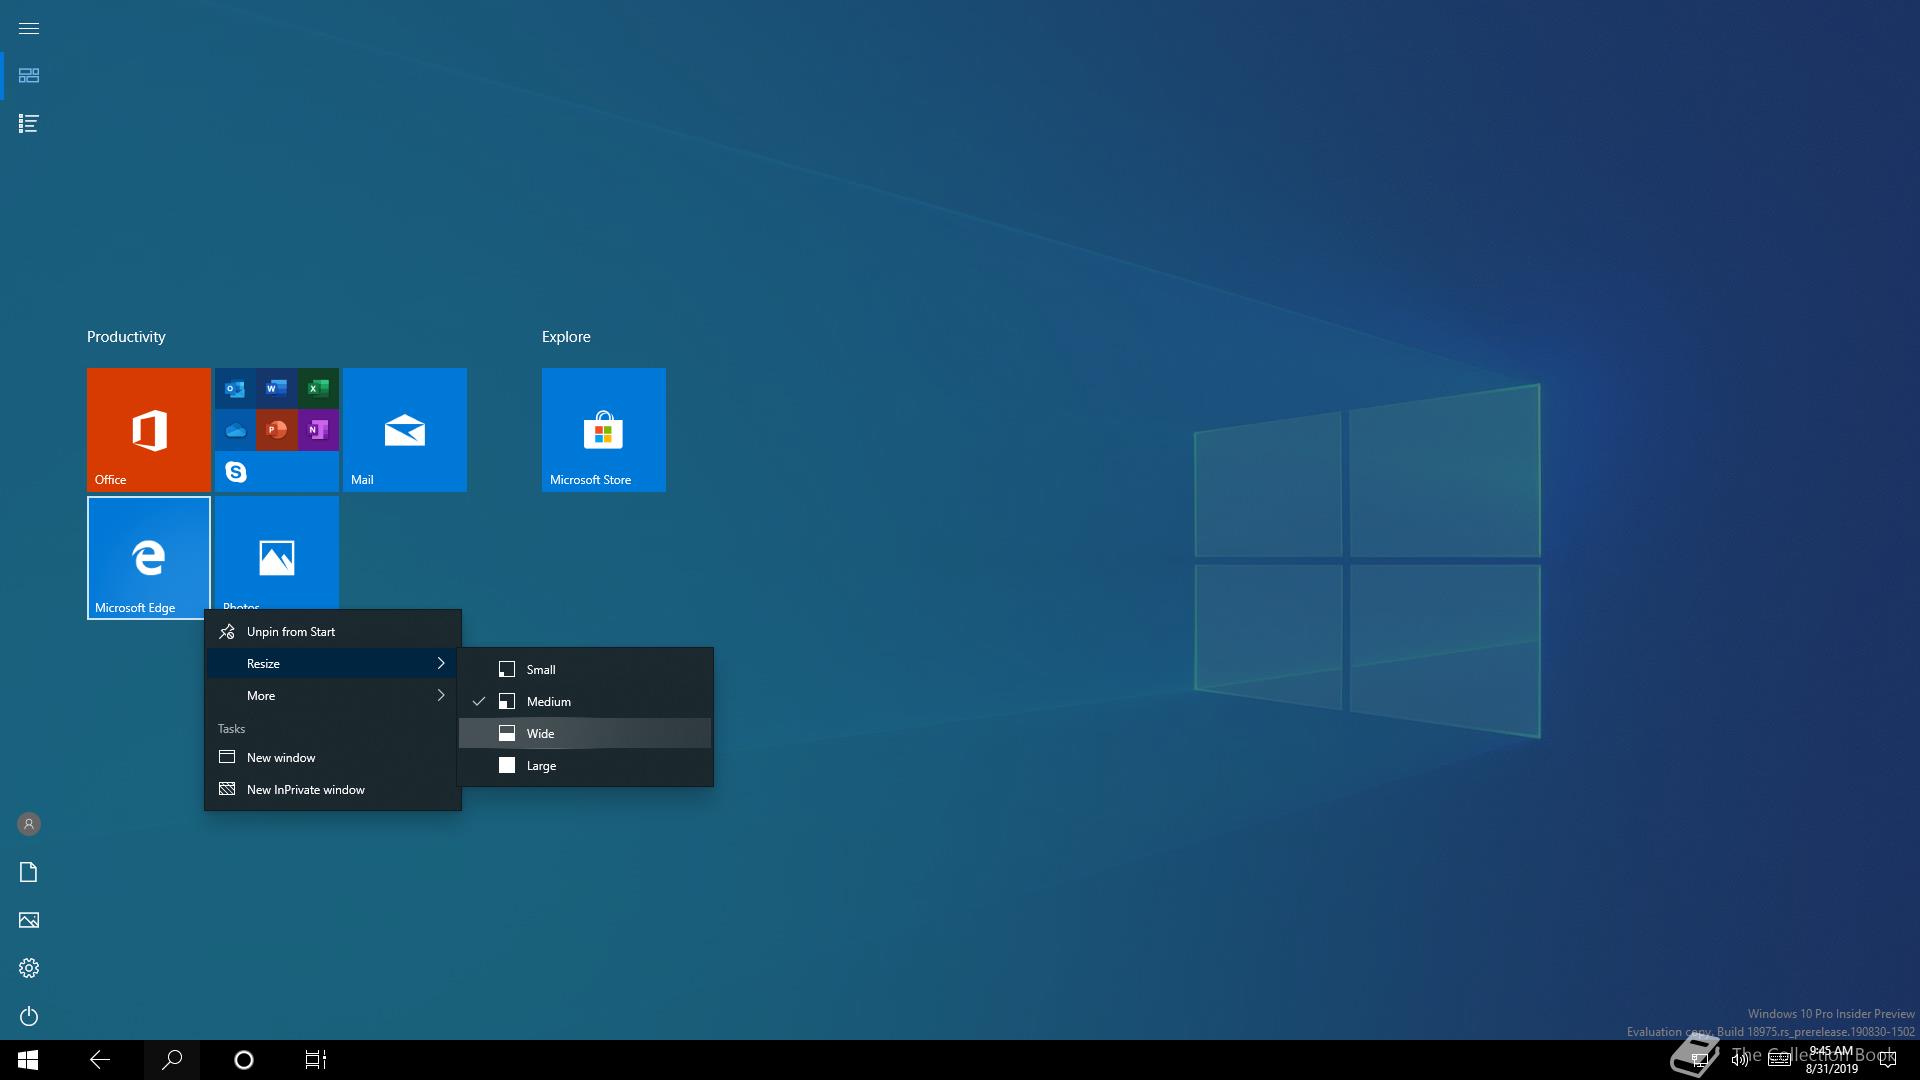Open Cortana circle on taskbar
Viewport: 1920px width, 1080px height.
coord(244,1060)
